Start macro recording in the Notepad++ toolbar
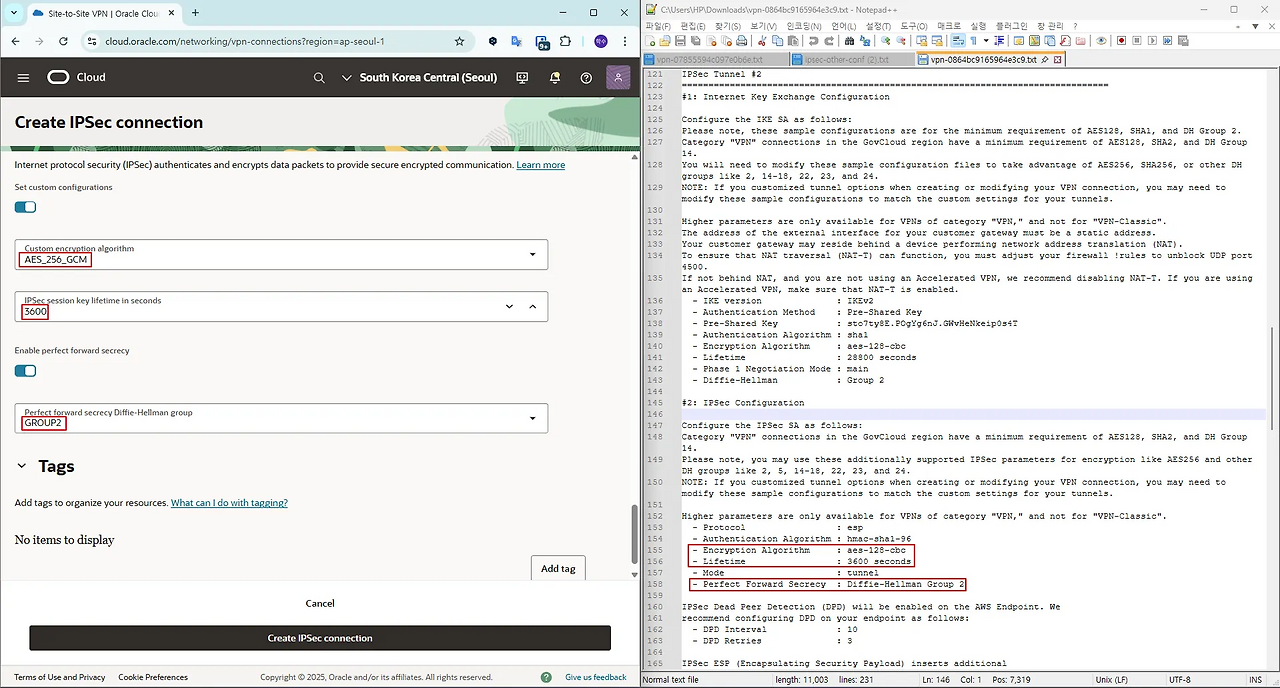Viewport: 1280px width, 688px height. click(1122, 41)
